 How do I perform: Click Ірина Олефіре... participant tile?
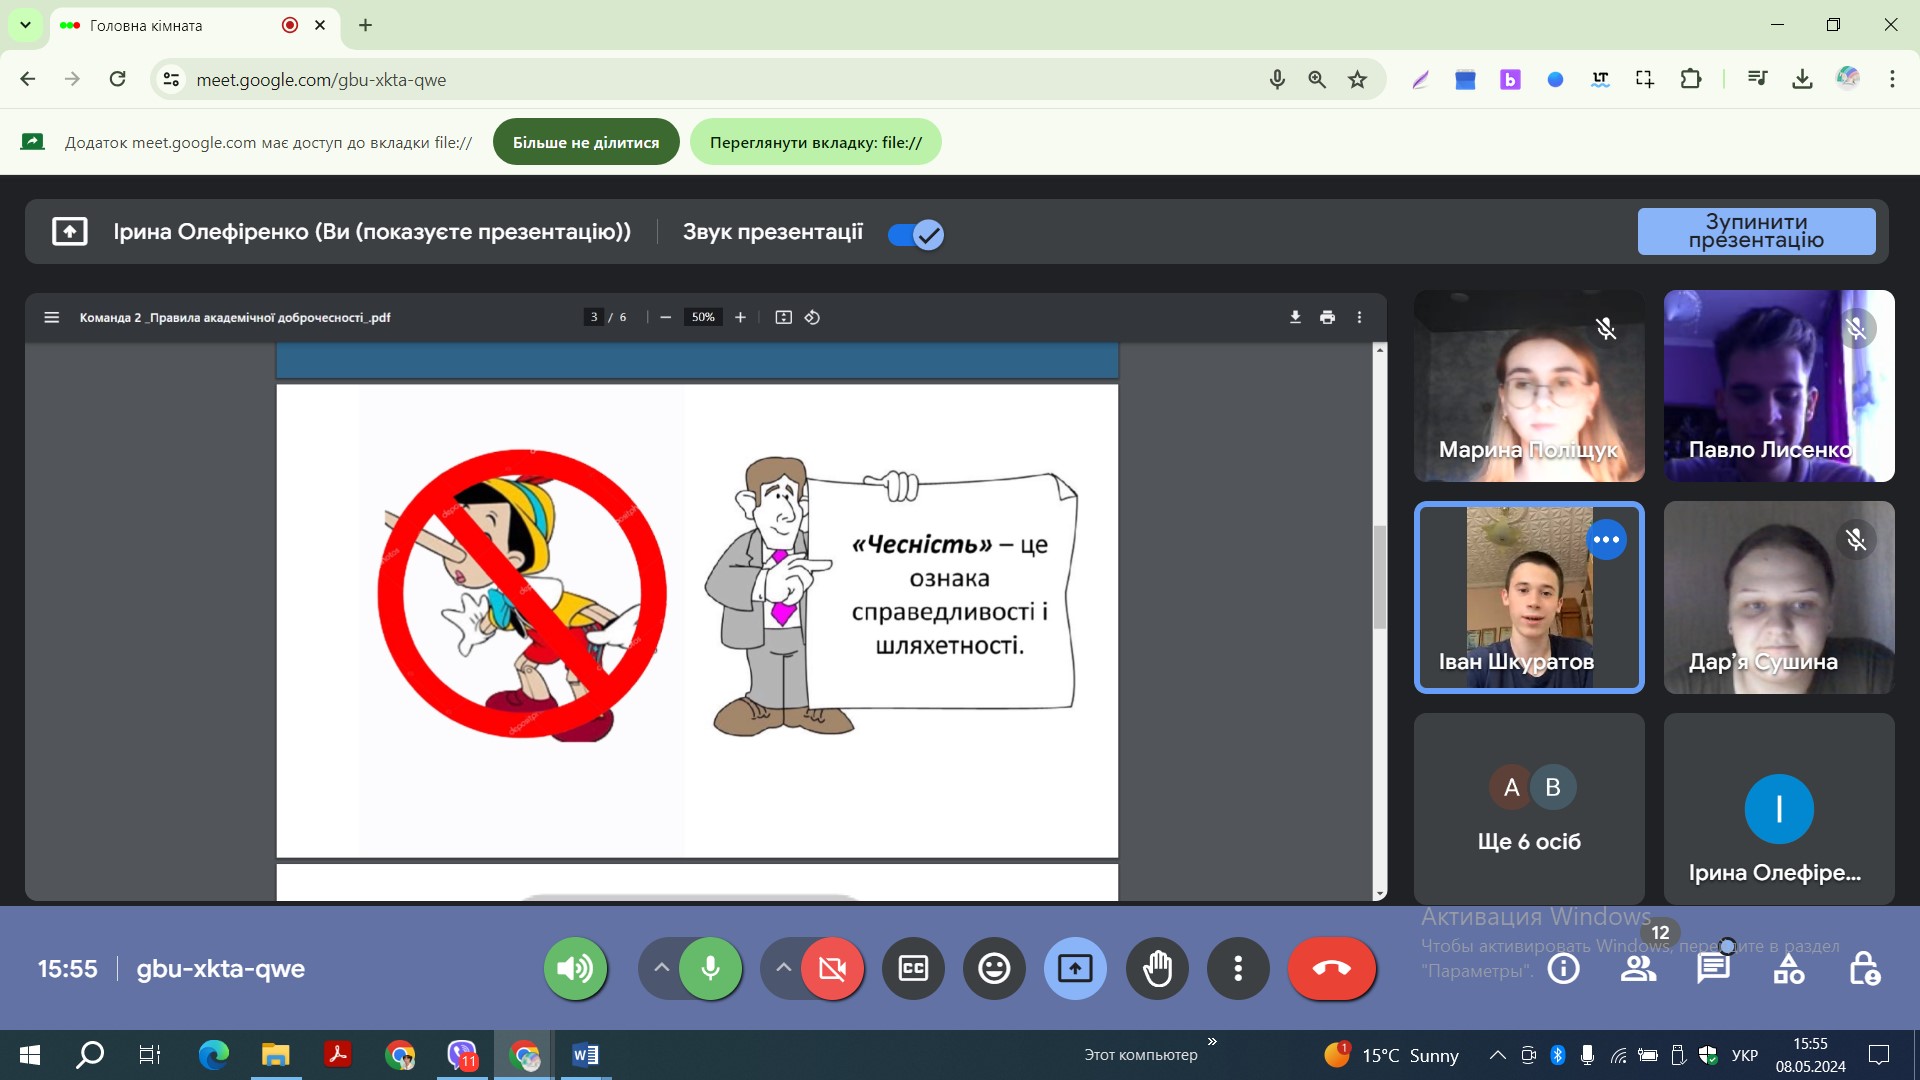click(1779, 809)
